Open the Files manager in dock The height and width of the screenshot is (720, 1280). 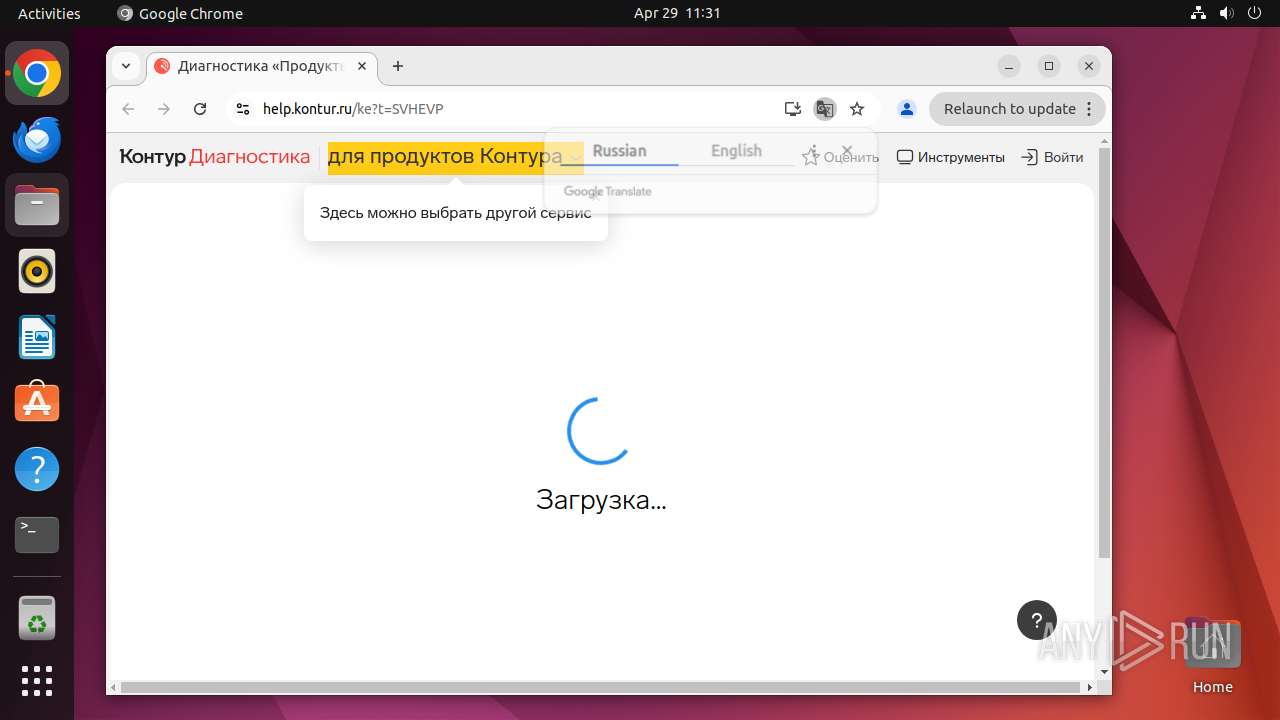(37, 205)
